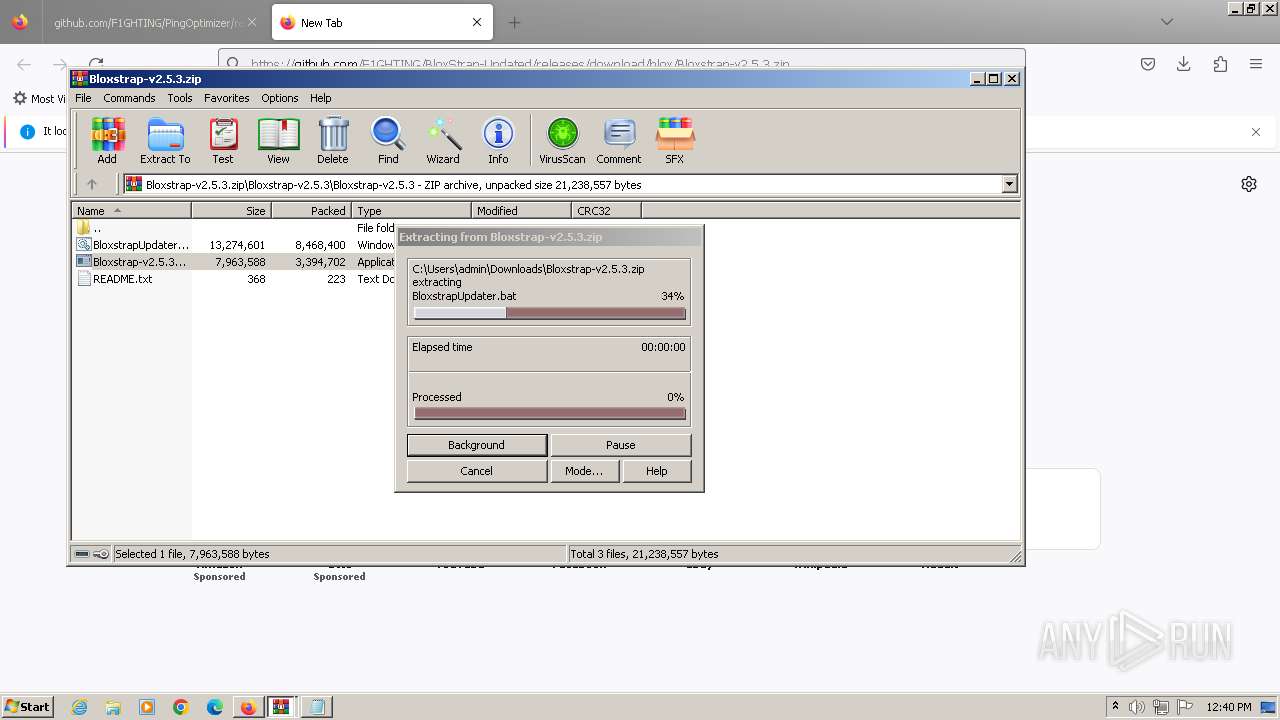Cancel the extraction
The image size is (1280, 720).
click(x=477, y=471)
